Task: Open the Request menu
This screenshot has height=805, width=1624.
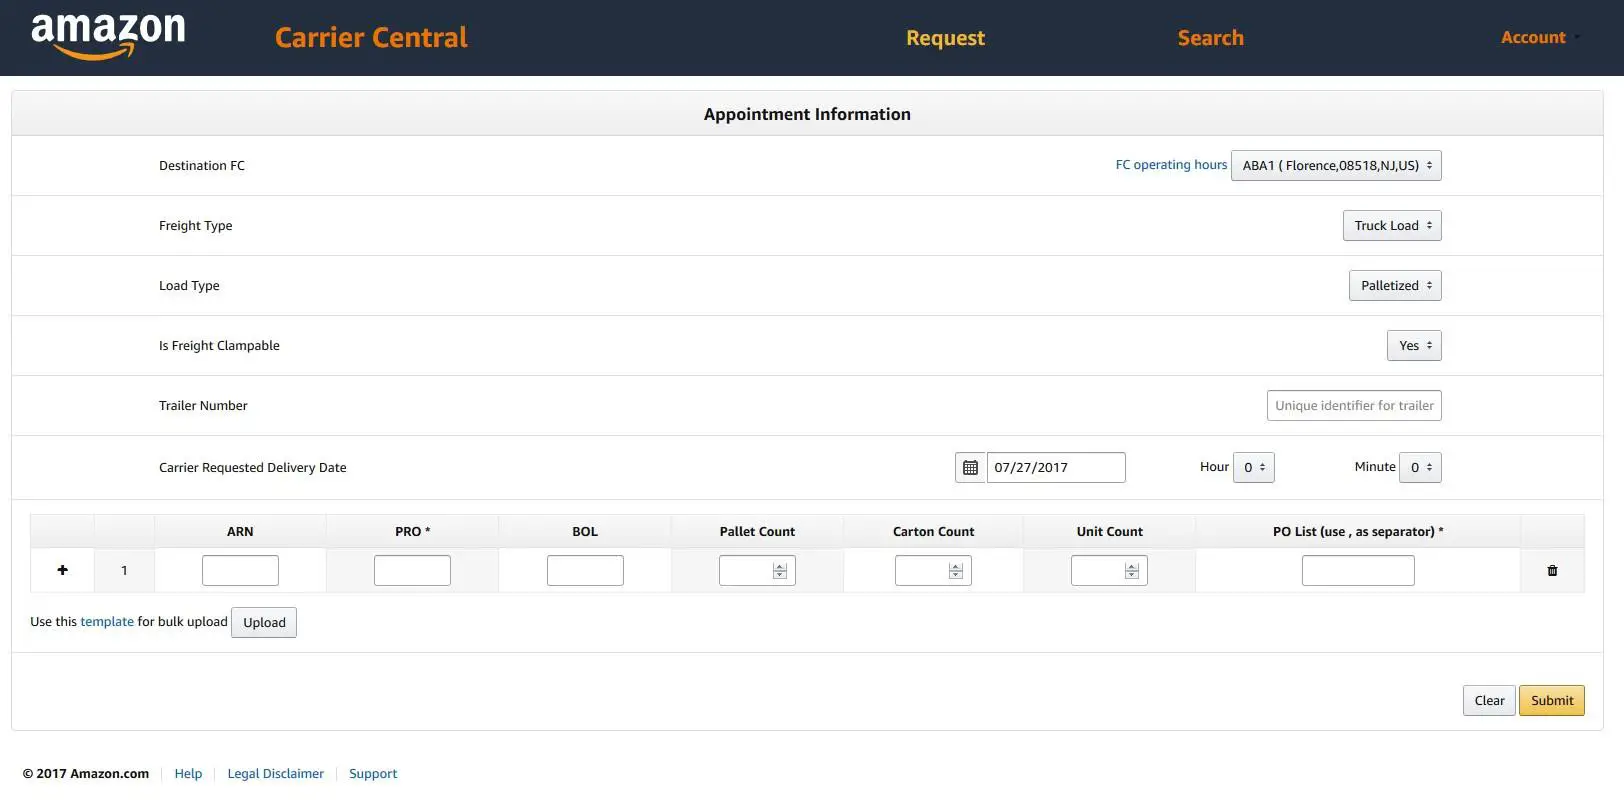Action: [x=945, y=38]
